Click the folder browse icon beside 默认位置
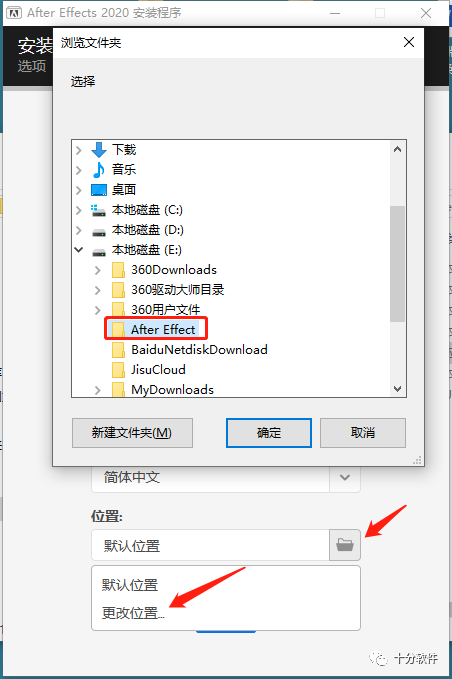The width and height of the screenshot is (452, 679). coord(345,545)
